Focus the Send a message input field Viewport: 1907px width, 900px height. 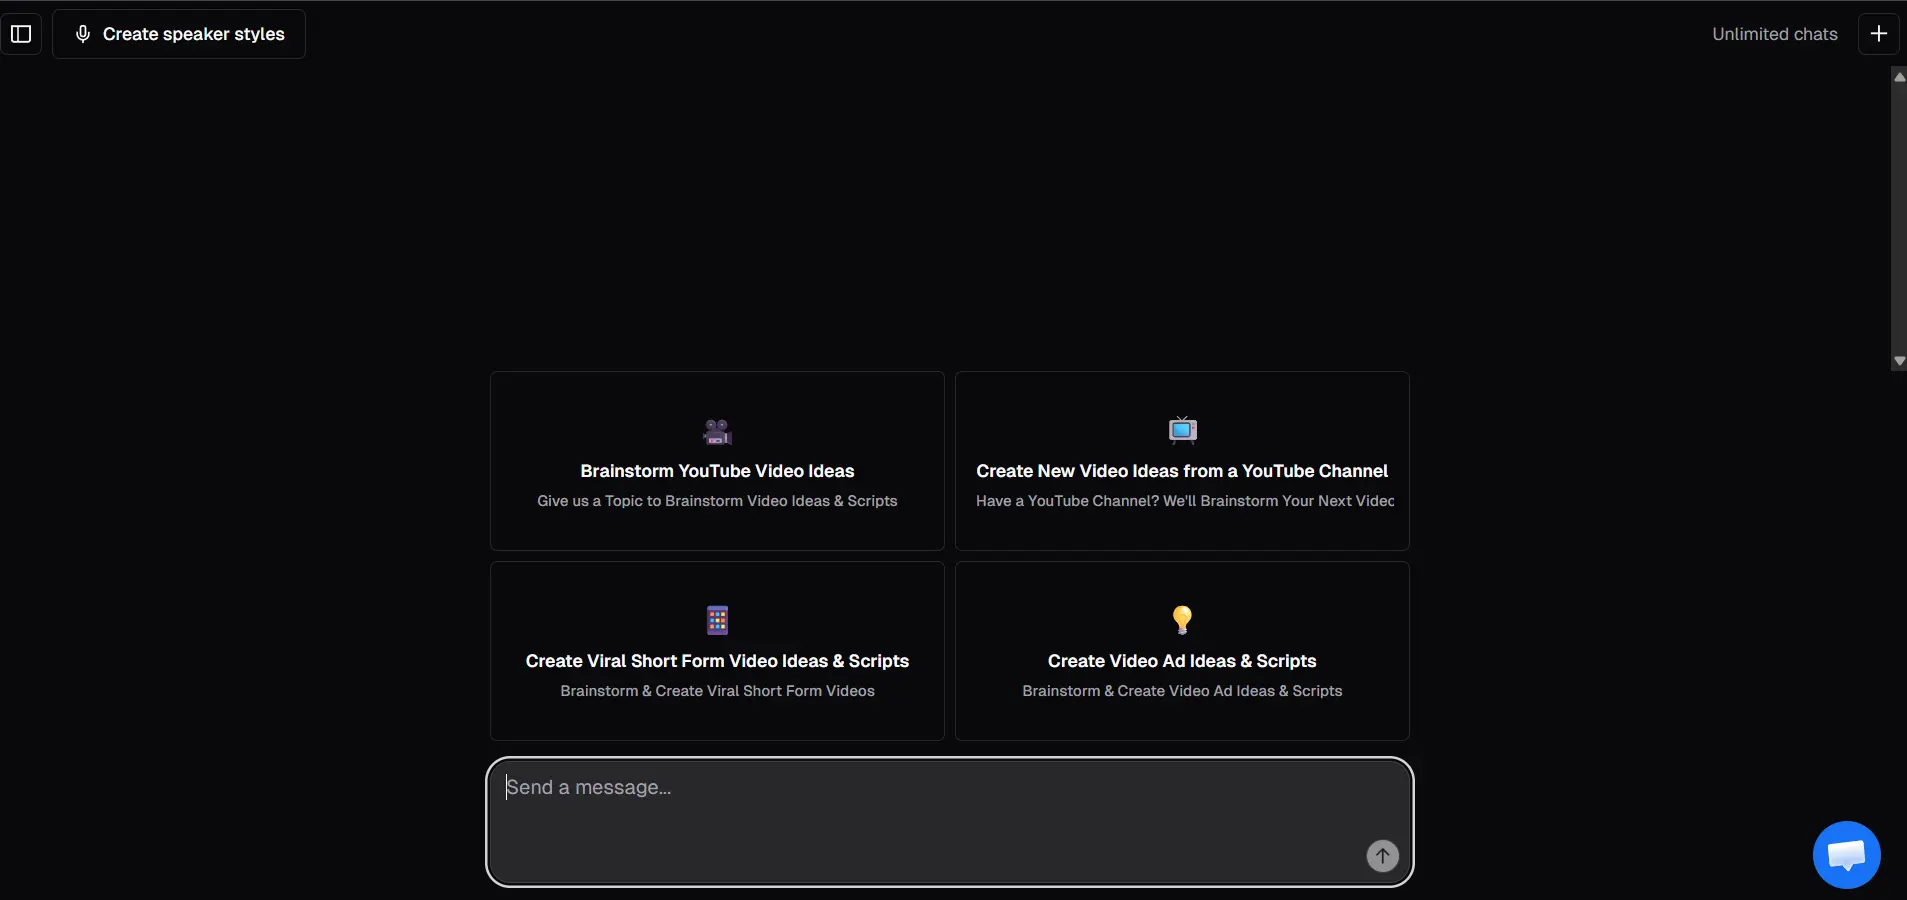tap(949, 821)
